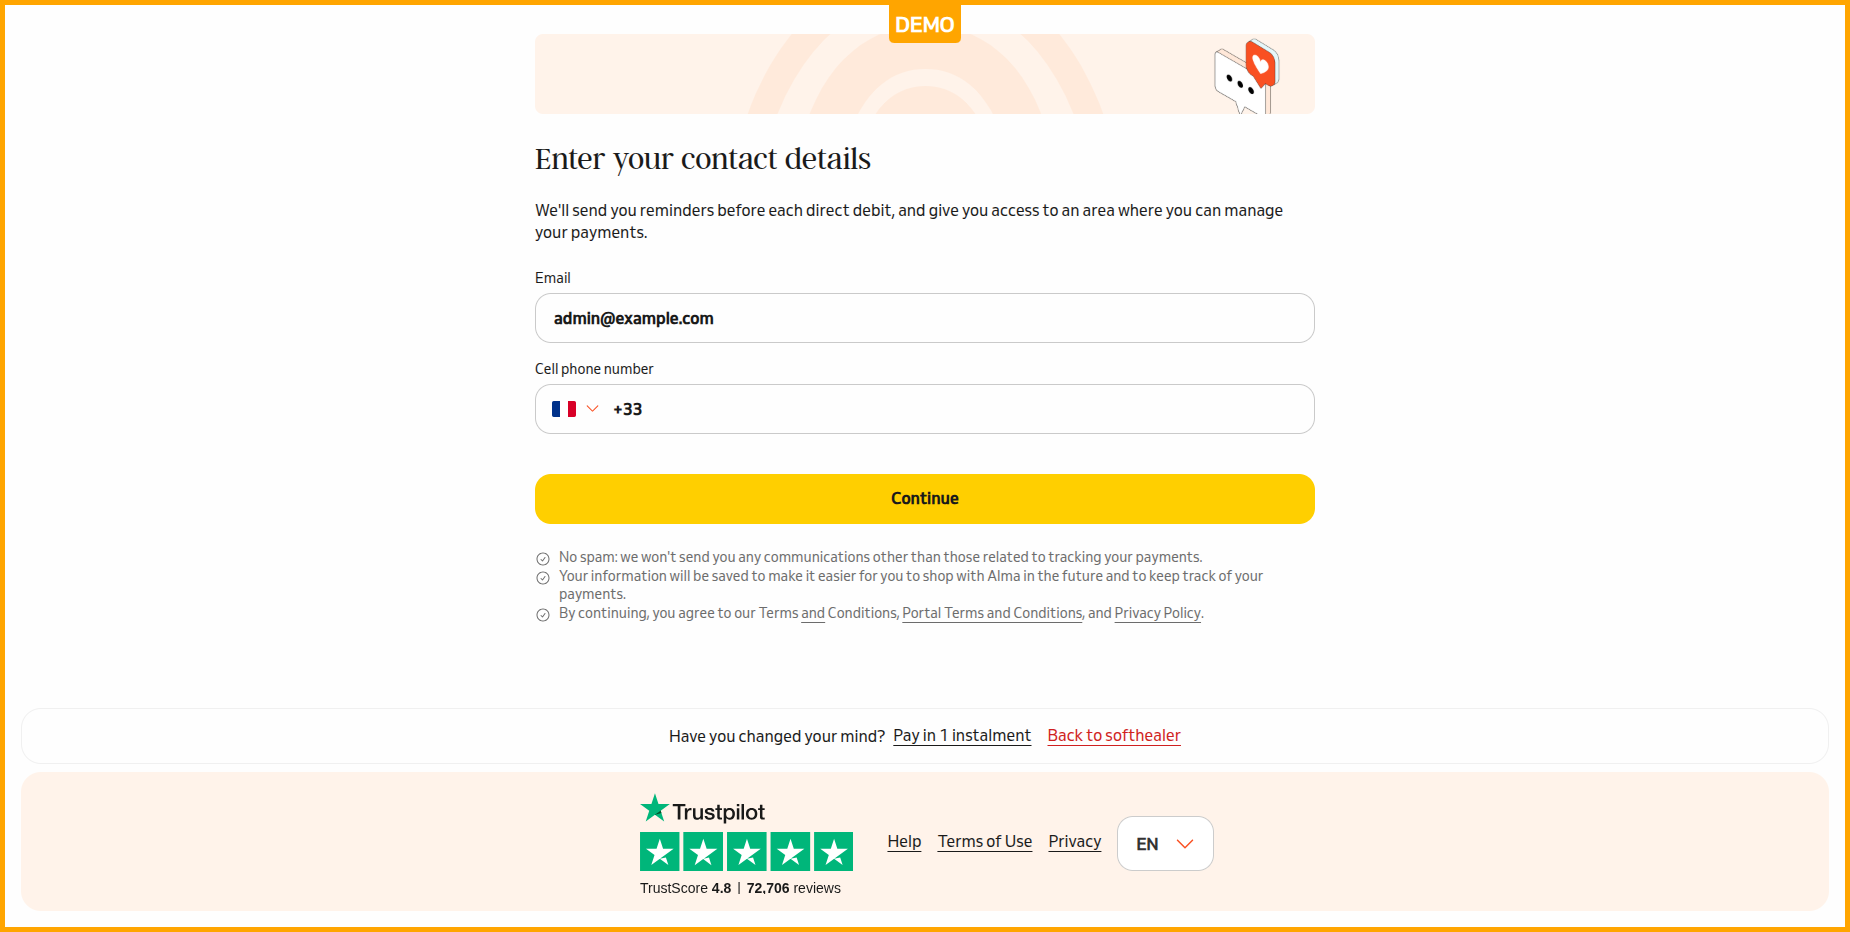Viewport: 1850px width, 932px height.
Task: Click the check icon beside By continuing
Action: (x=543, y=615)
